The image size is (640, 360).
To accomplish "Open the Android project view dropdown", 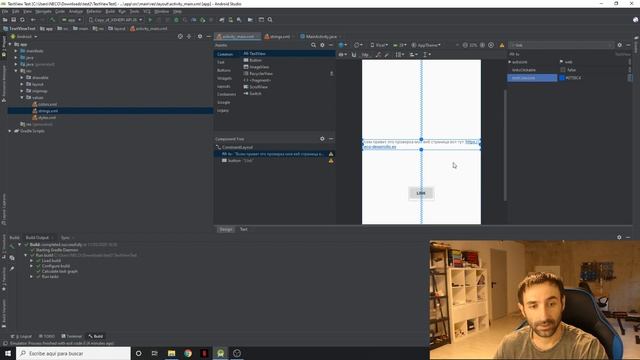I will tap(24, 36).
